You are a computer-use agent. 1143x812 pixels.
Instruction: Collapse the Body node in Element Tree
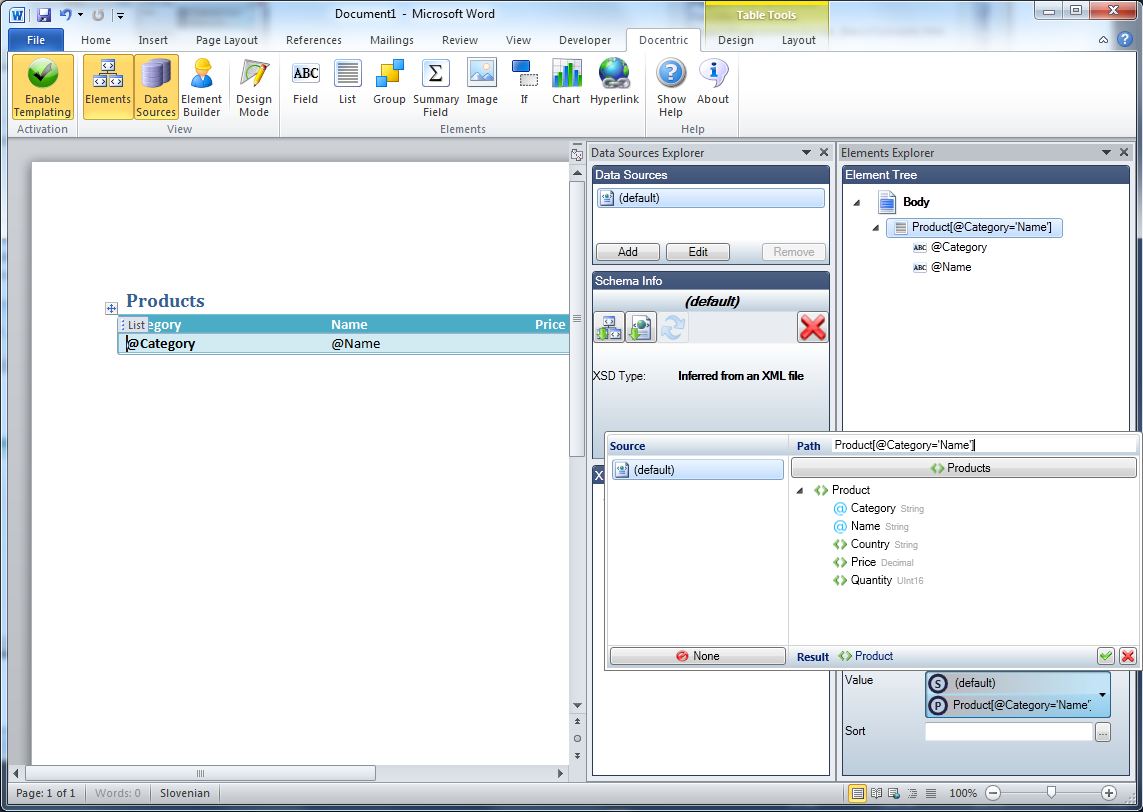click(x=857, y=203)
